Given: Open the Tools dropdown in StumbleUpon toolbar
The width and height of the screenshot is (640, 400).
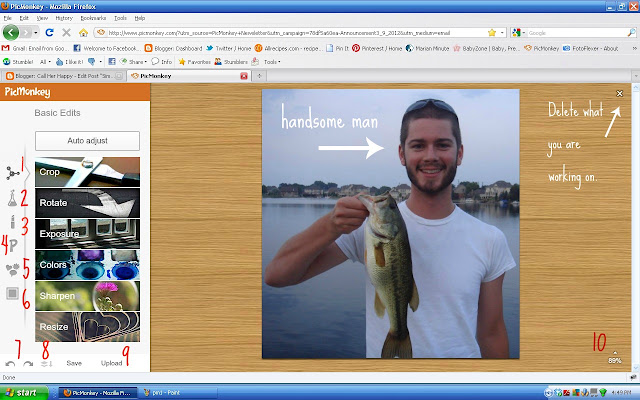Looking at the screenshot, I should point(272,62).
